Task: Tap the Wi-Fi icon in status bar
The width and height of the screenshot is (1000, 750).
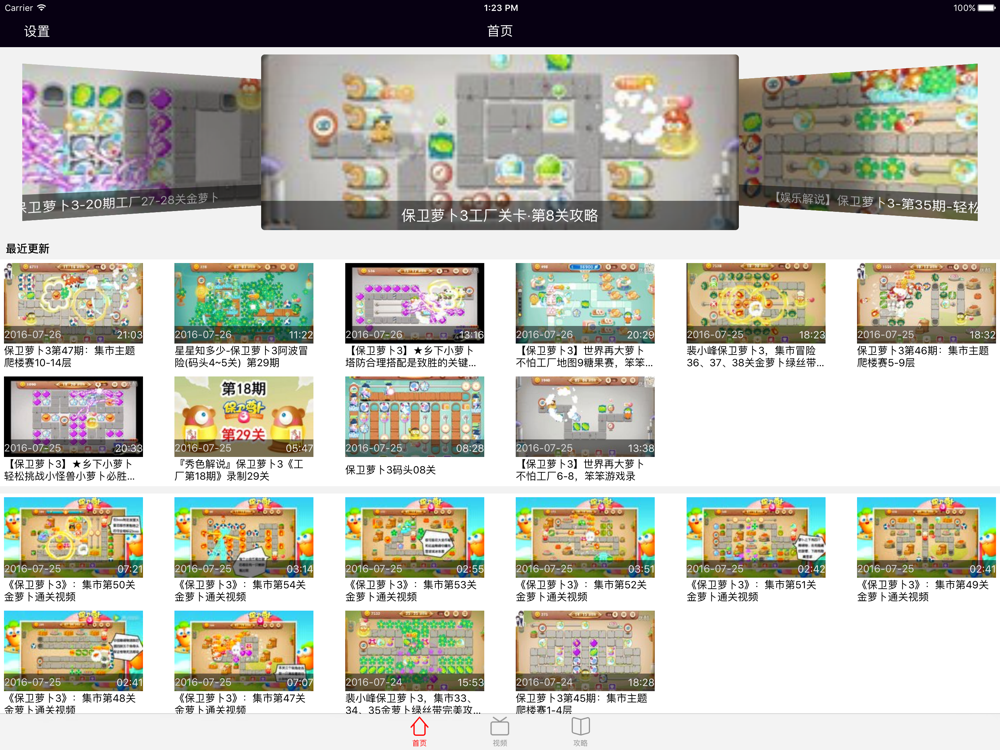Action: [x=41, y=8]
